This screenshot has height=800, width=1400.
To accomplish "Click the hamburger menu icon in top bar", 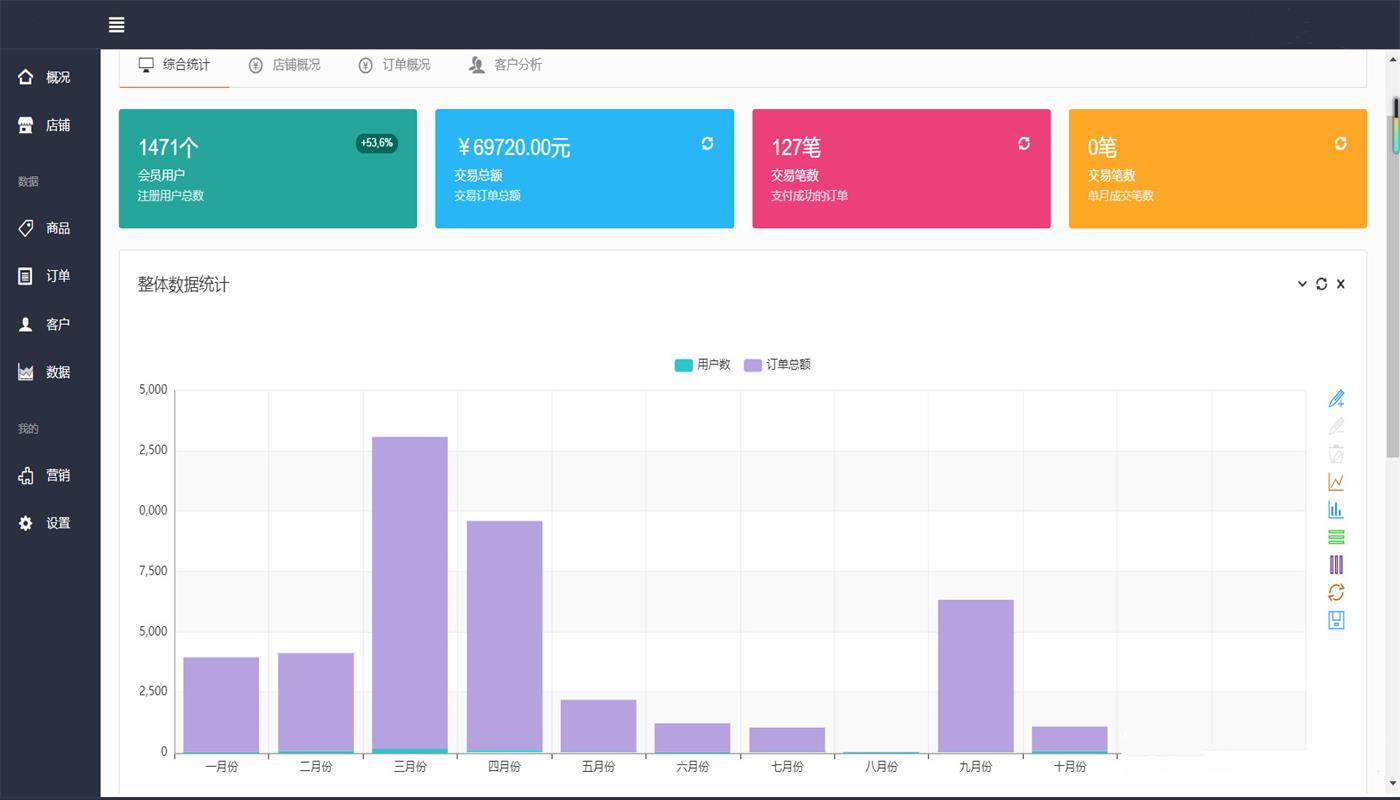I will point(117,25).
